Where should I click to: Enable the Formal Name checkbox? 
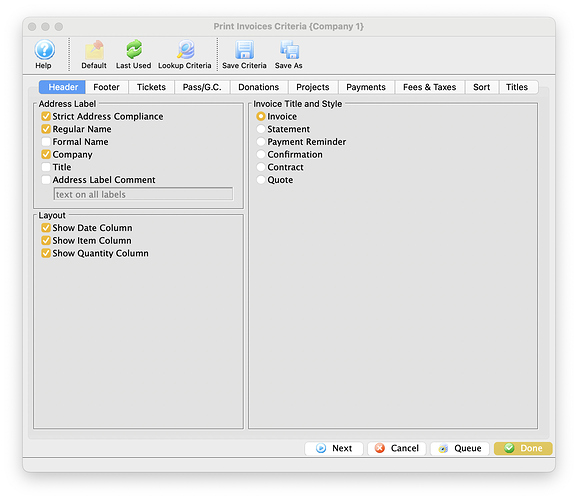pyautogui.click(x=46, y=142)
